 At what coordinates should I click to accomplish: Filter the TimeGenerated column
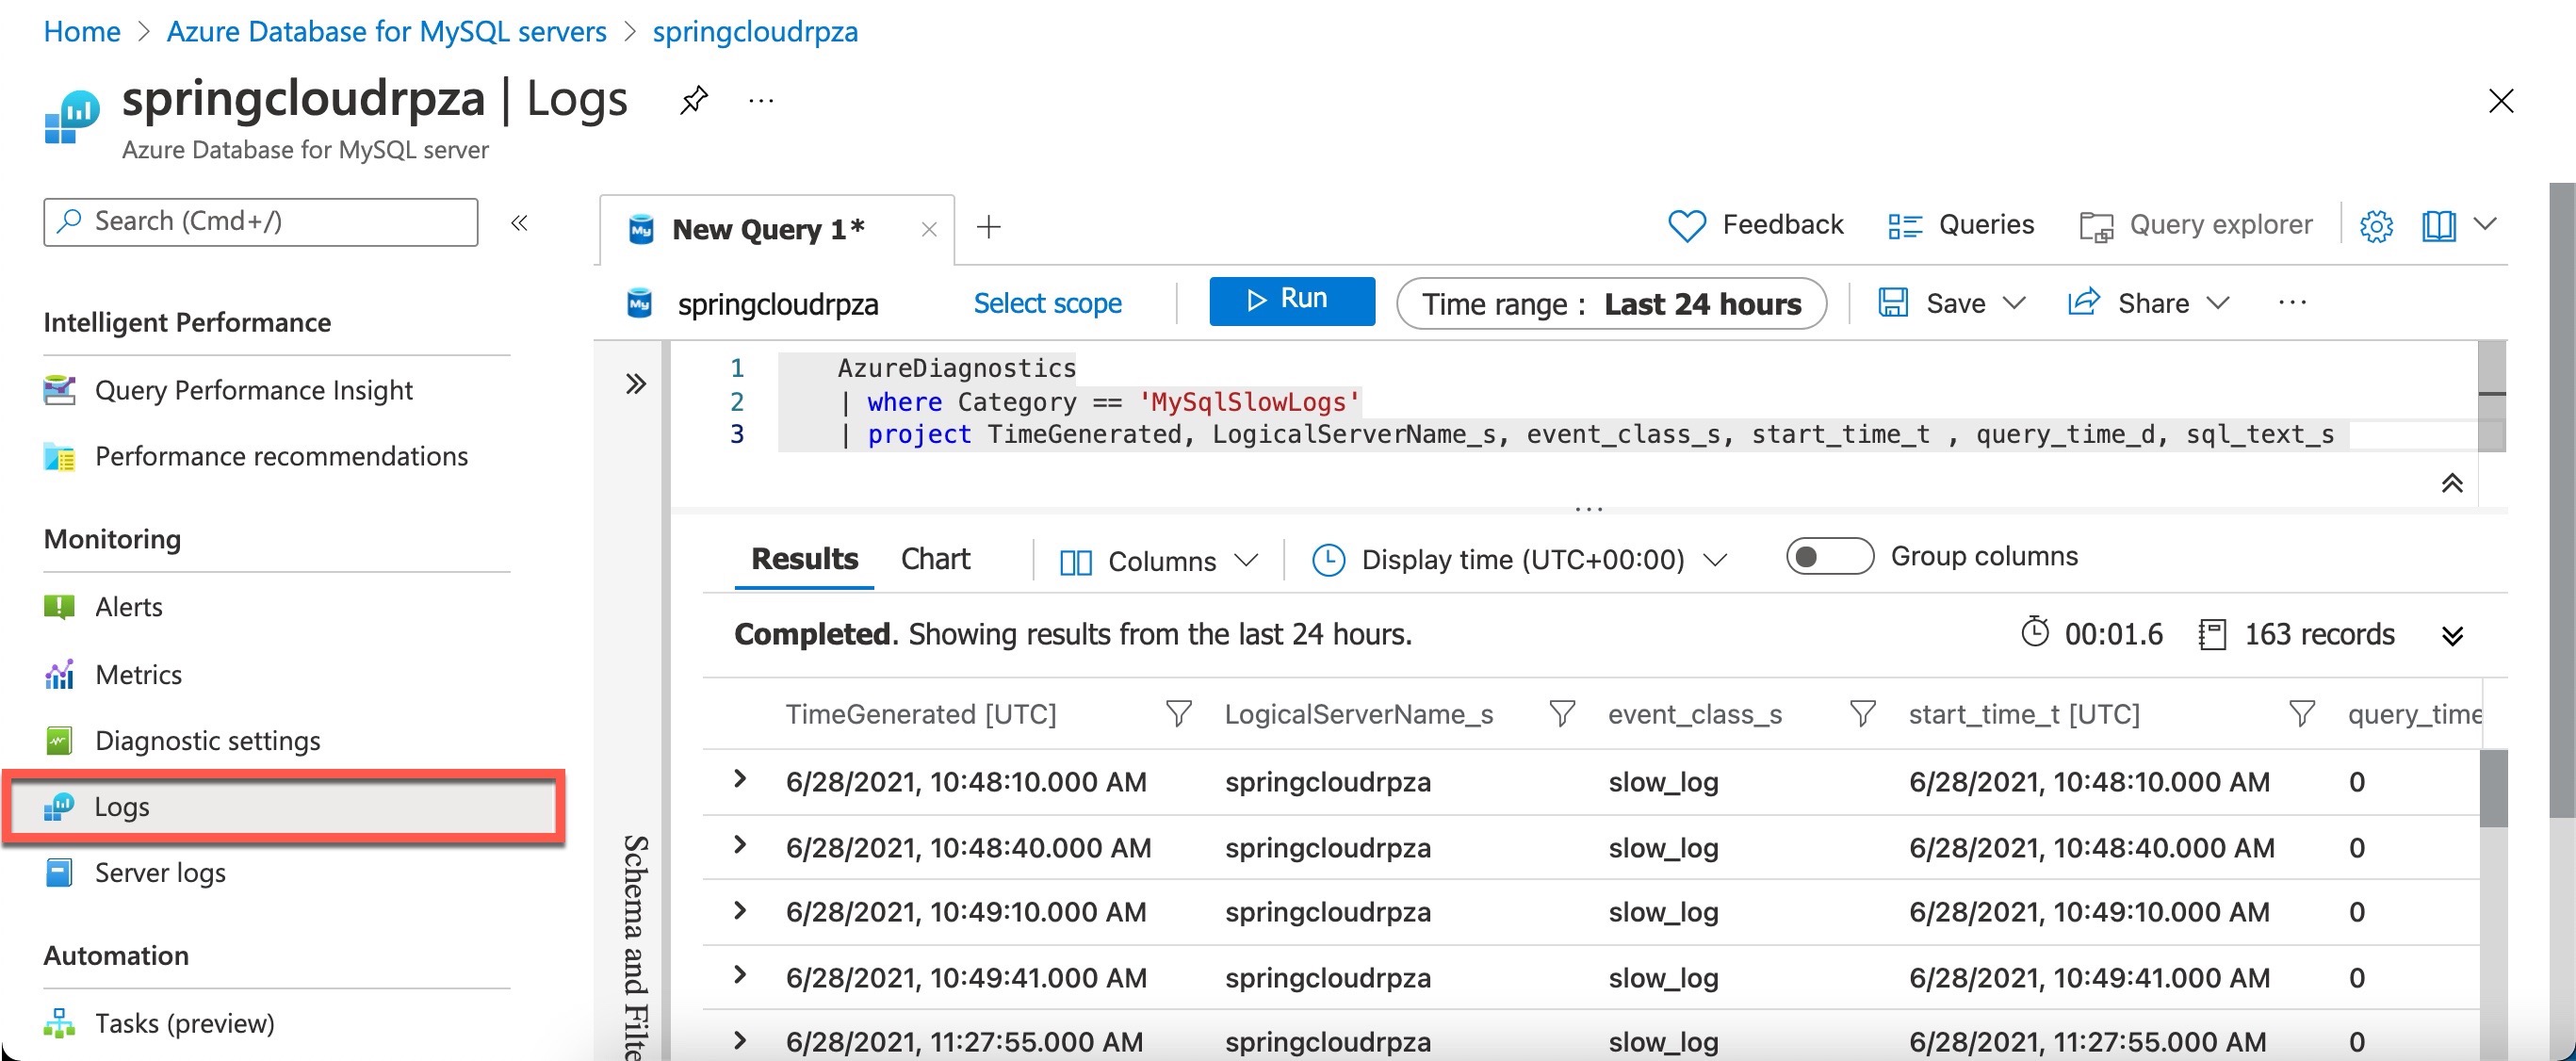click(1178, 714)
